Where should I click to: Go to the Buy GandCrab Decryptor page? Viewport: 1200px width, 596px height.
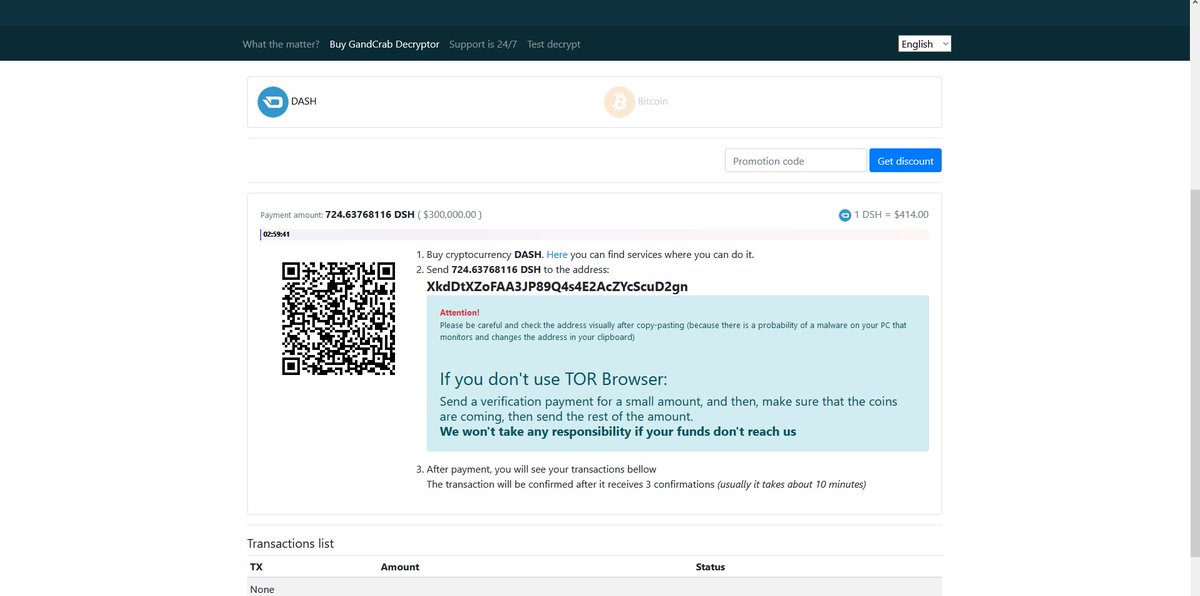click(384, 44)
